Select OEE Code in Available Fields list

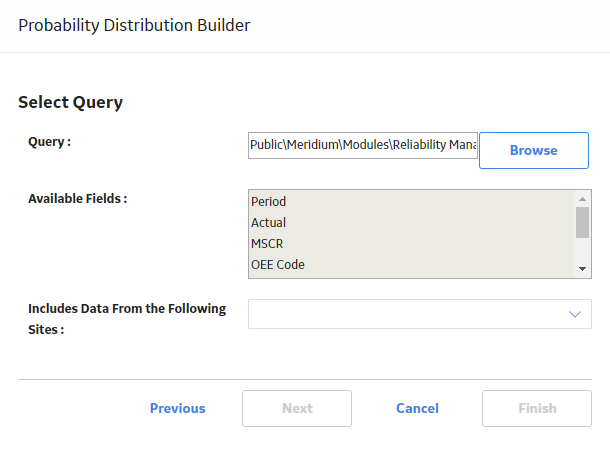(x=411, y=264)
